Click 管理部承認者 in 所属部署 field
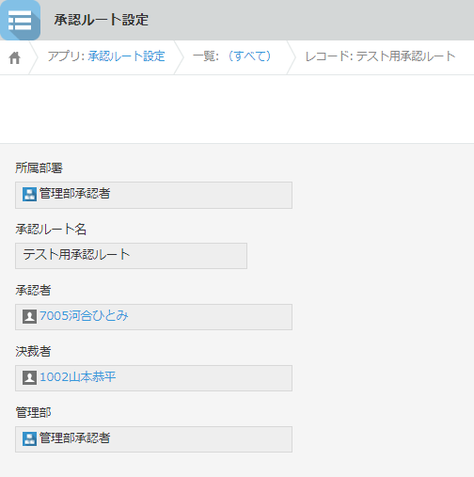 point(75,193)
